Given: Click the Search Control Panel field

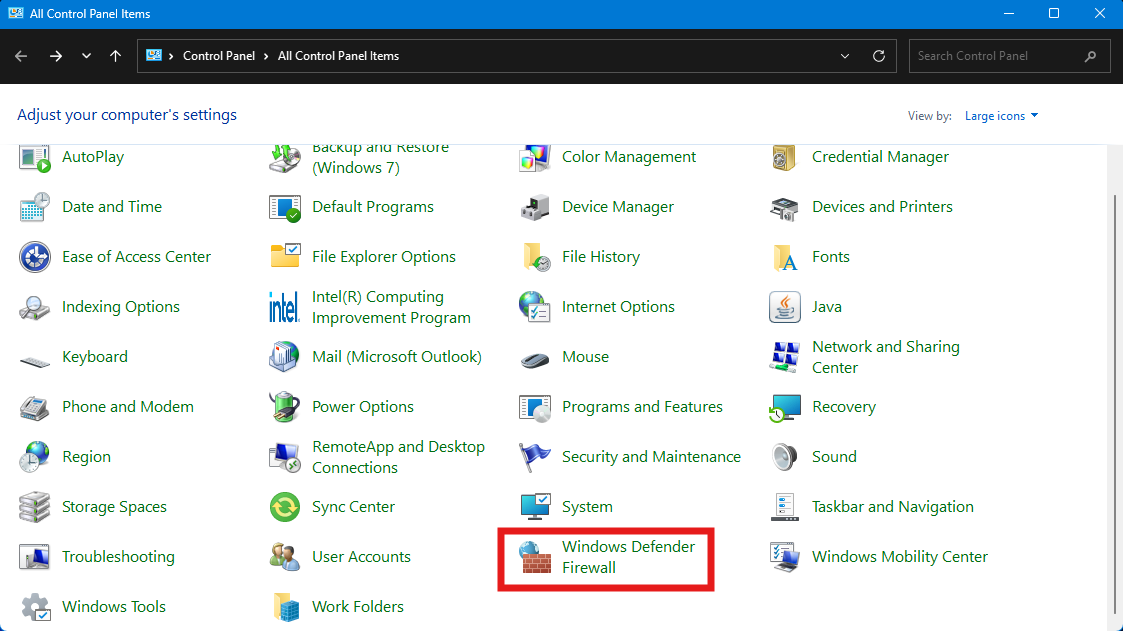Looking at the screenshot, I should click(995, 56).
